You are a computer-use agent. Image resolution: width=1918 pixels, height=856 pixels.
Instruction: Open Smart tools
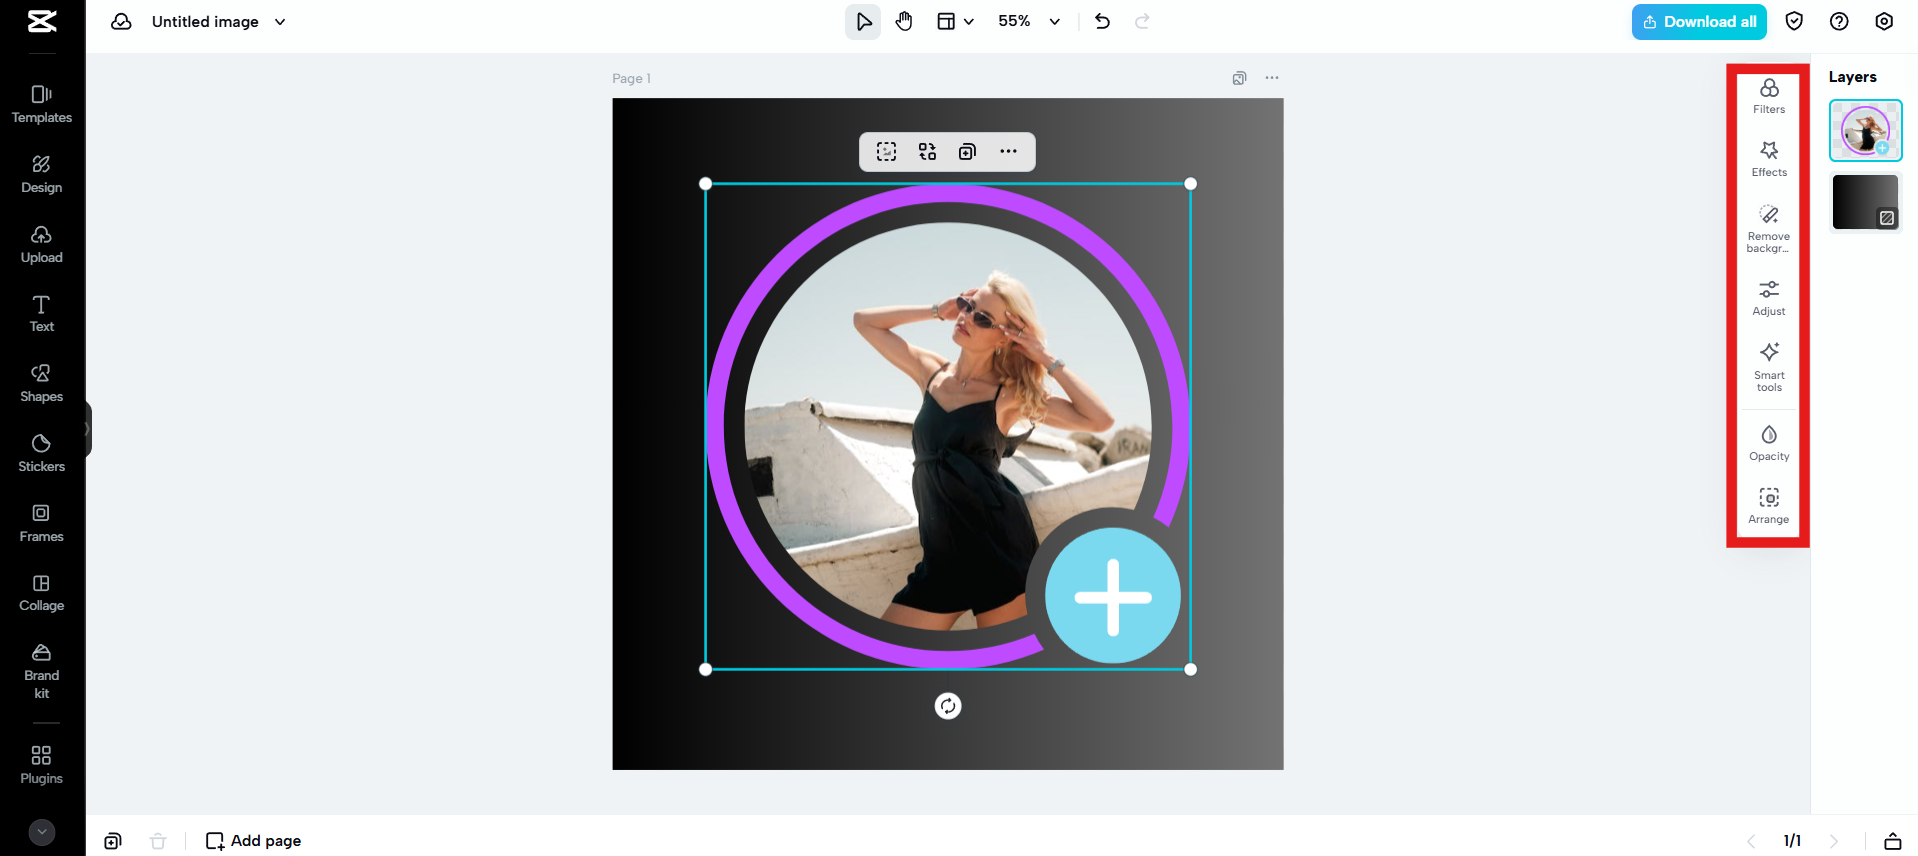pos(1769,367)
